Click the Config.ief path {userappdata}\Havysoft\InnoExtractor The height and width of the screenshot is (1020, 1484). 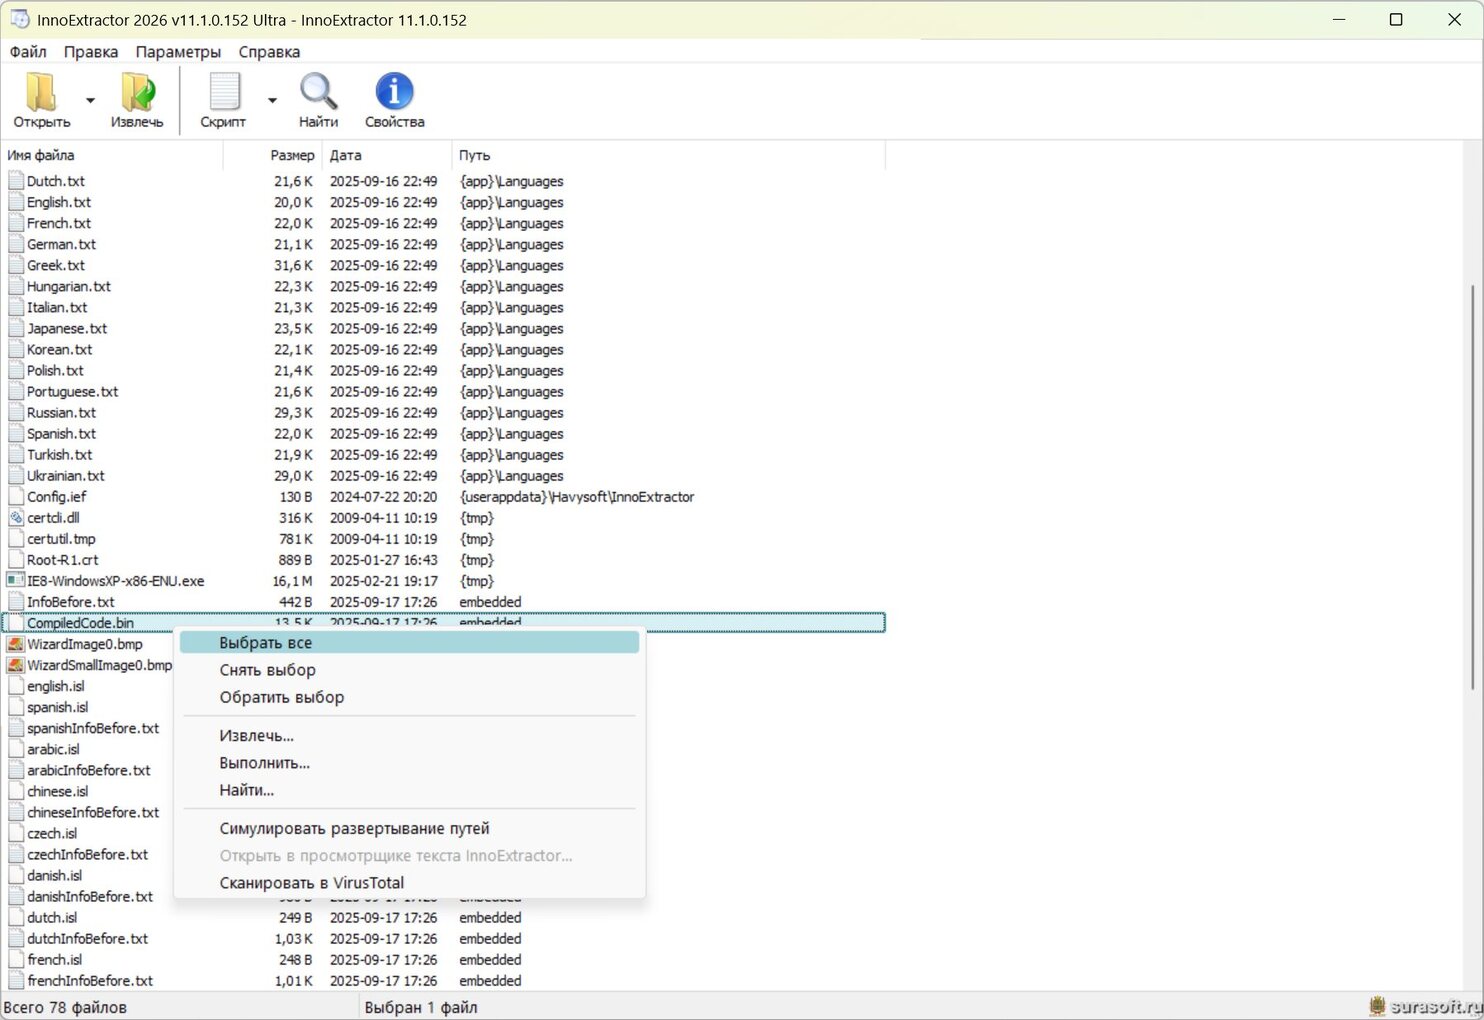577,496
